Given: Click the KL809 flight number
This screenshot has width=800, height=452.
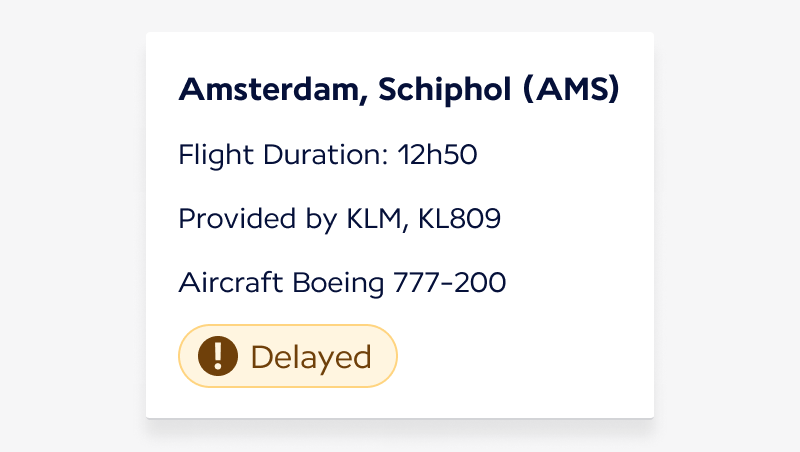Looking at the screenshot, I should 459,219.
